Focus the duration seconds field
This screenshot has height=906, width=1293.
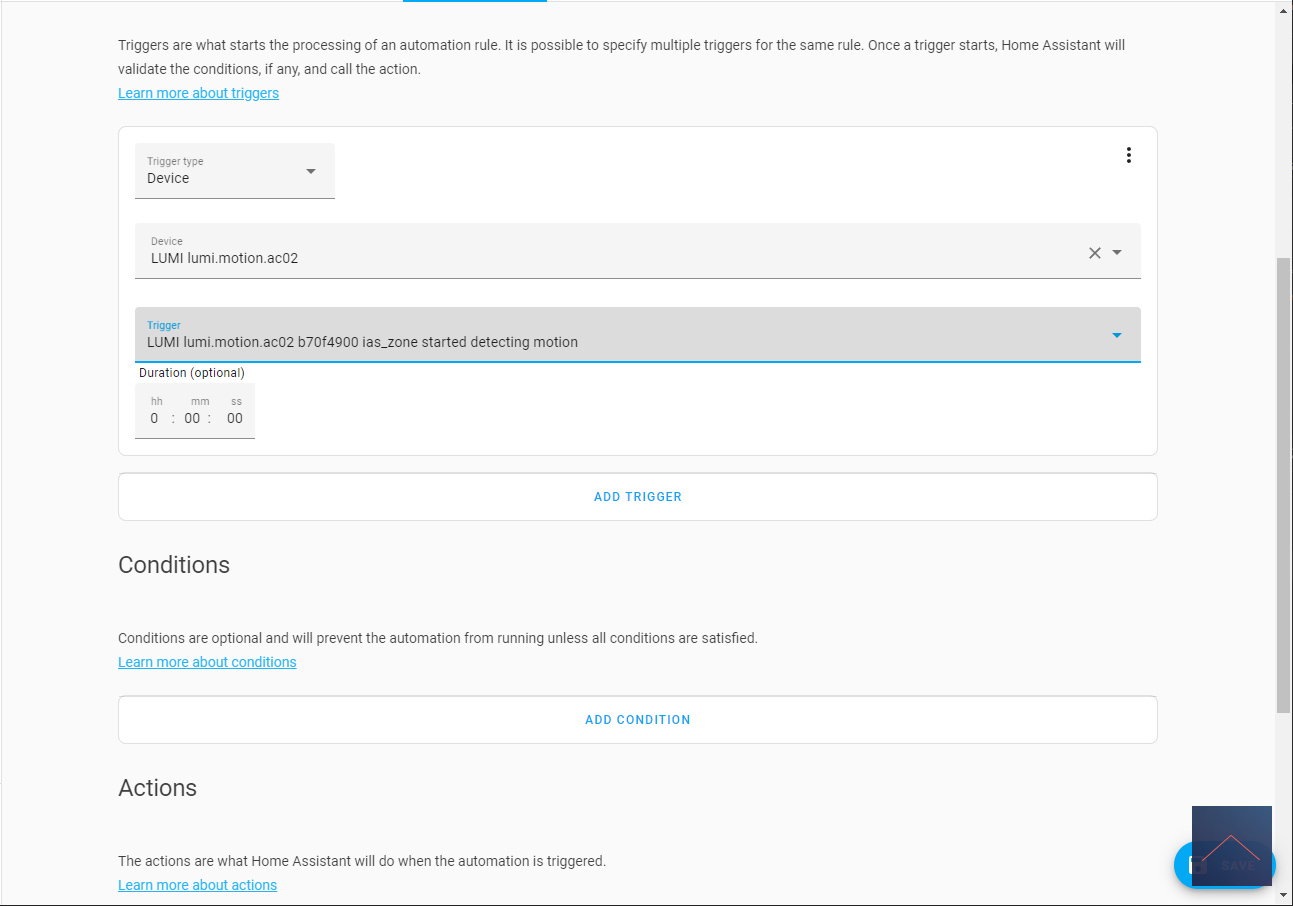234,418
